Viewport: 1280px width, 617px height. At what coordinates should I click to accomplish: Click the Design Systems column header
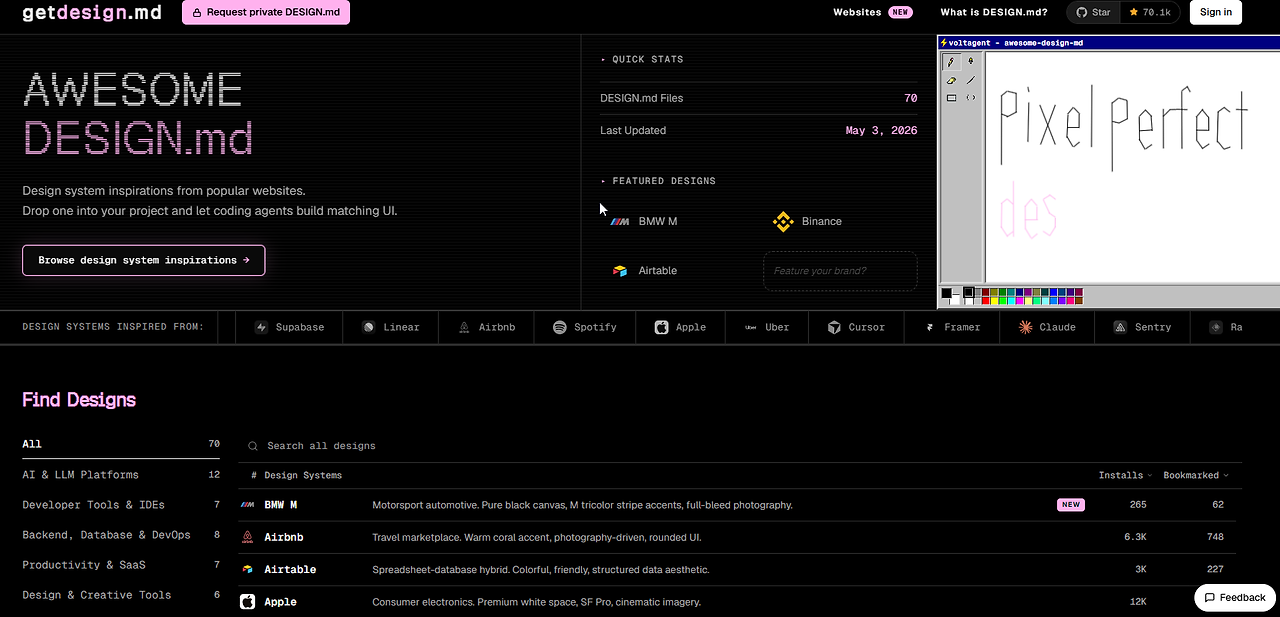[303, 475]
